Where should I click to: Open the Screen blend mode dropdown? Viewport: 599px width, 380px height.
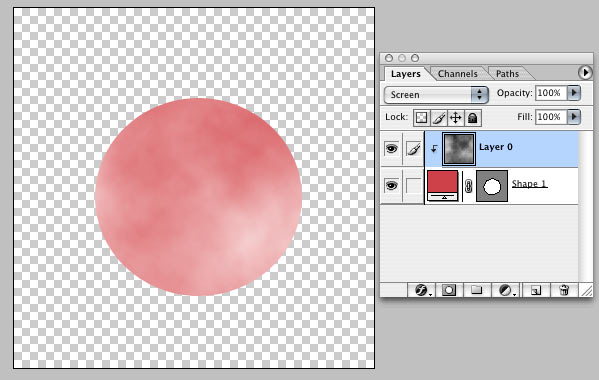coord(436,95)
